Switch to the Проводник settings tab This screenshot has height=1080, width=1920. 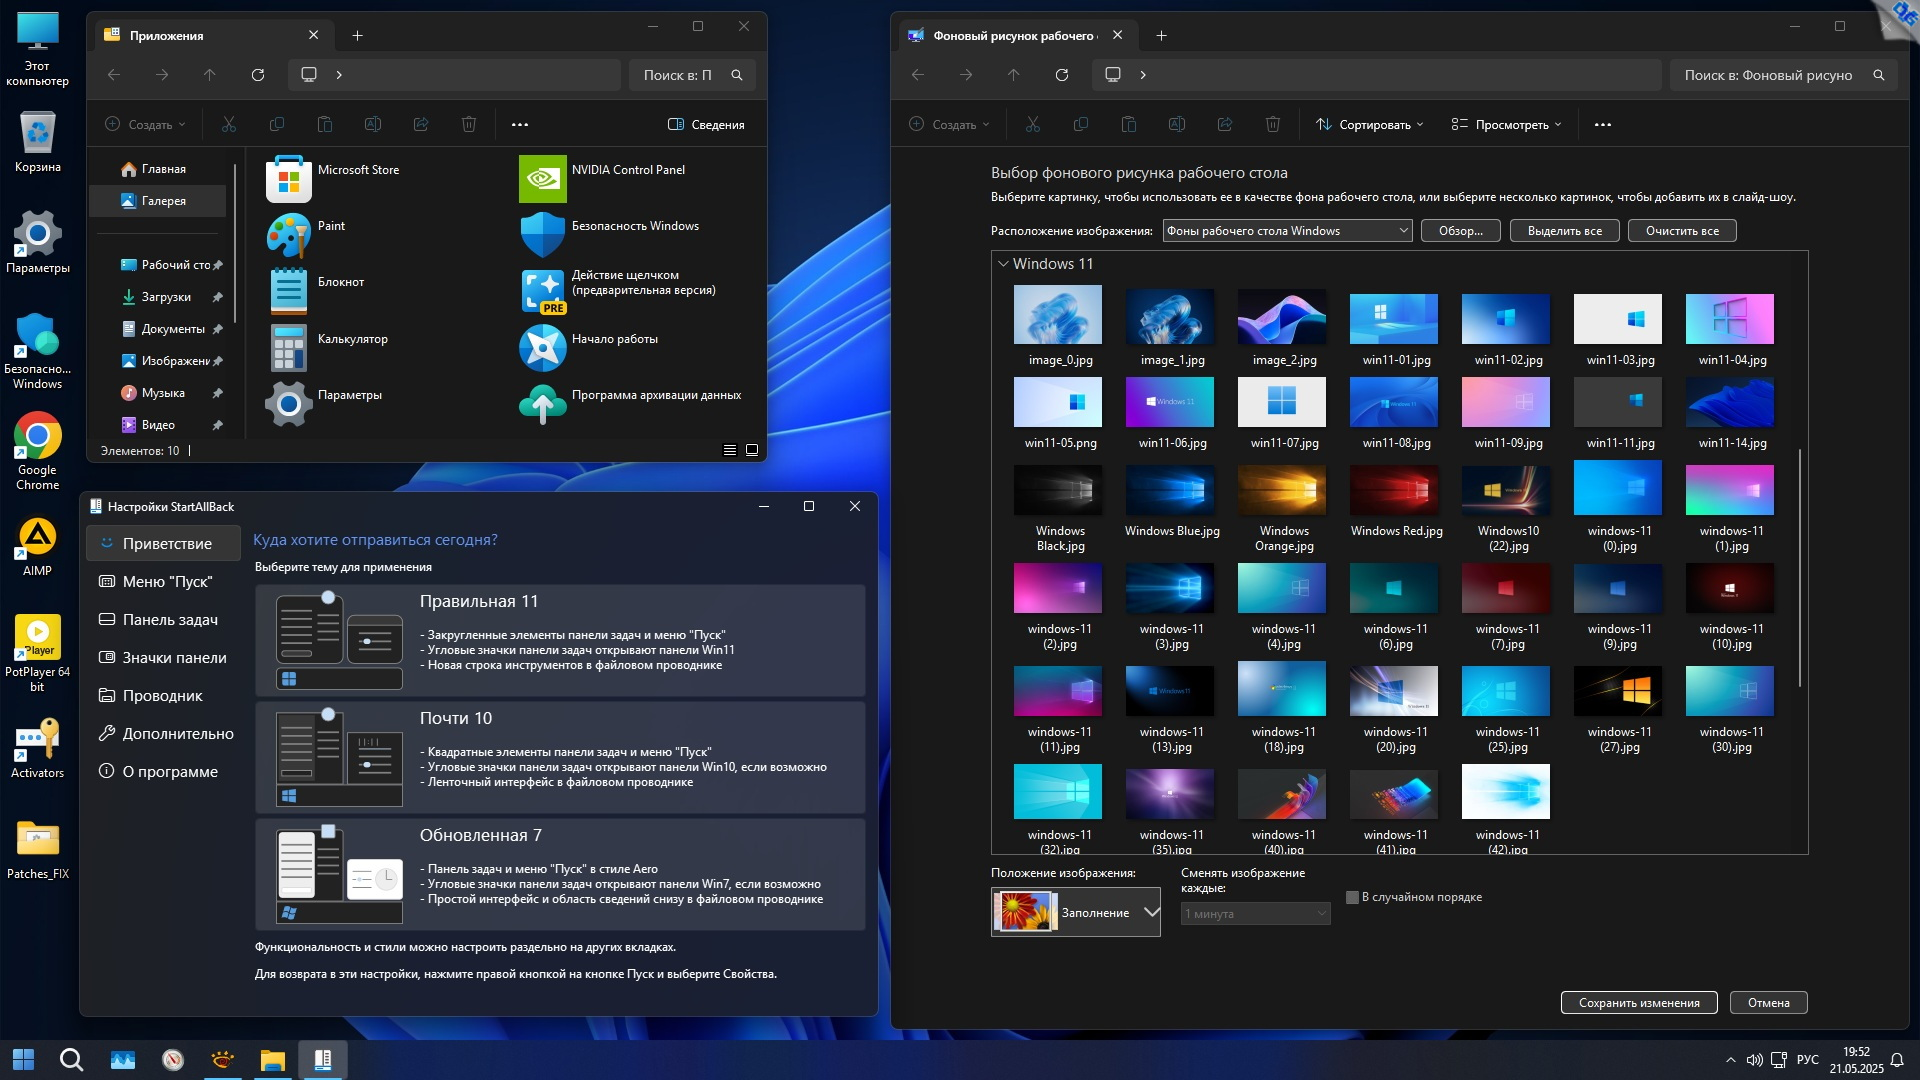point(162,696)
